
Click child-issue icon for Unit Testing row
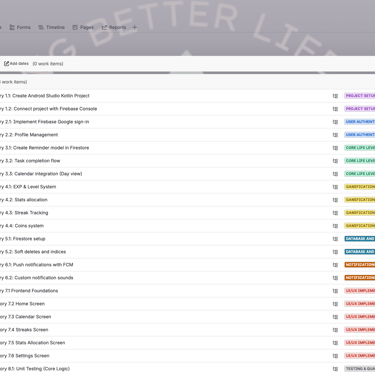coord(335,369)
